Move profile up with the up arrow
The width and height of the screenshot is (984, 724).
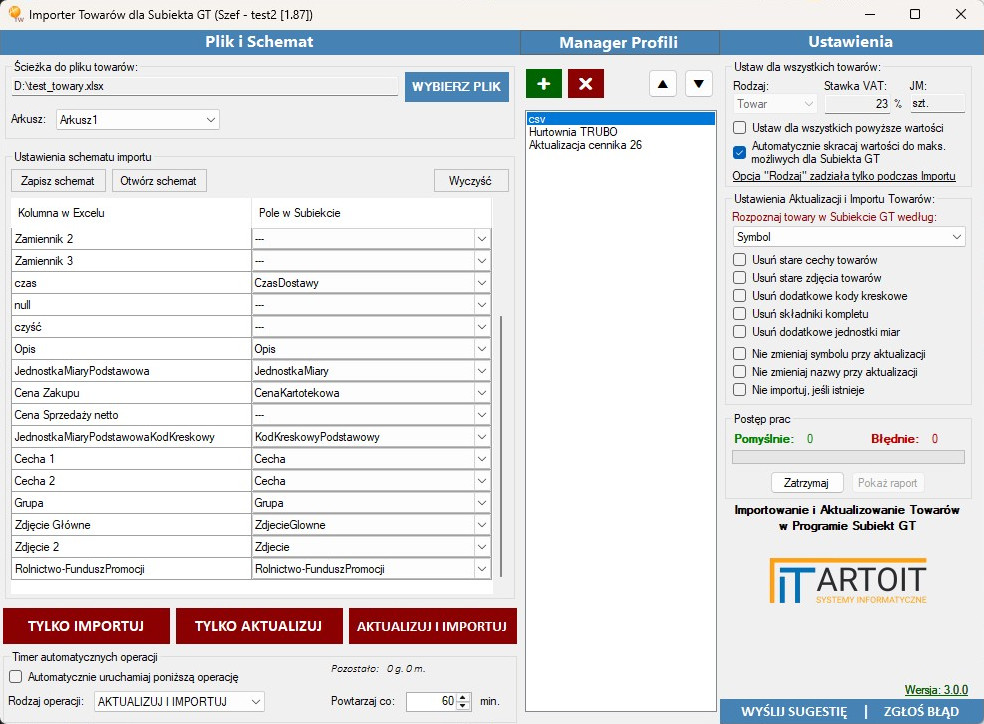(x=663, y=84)
